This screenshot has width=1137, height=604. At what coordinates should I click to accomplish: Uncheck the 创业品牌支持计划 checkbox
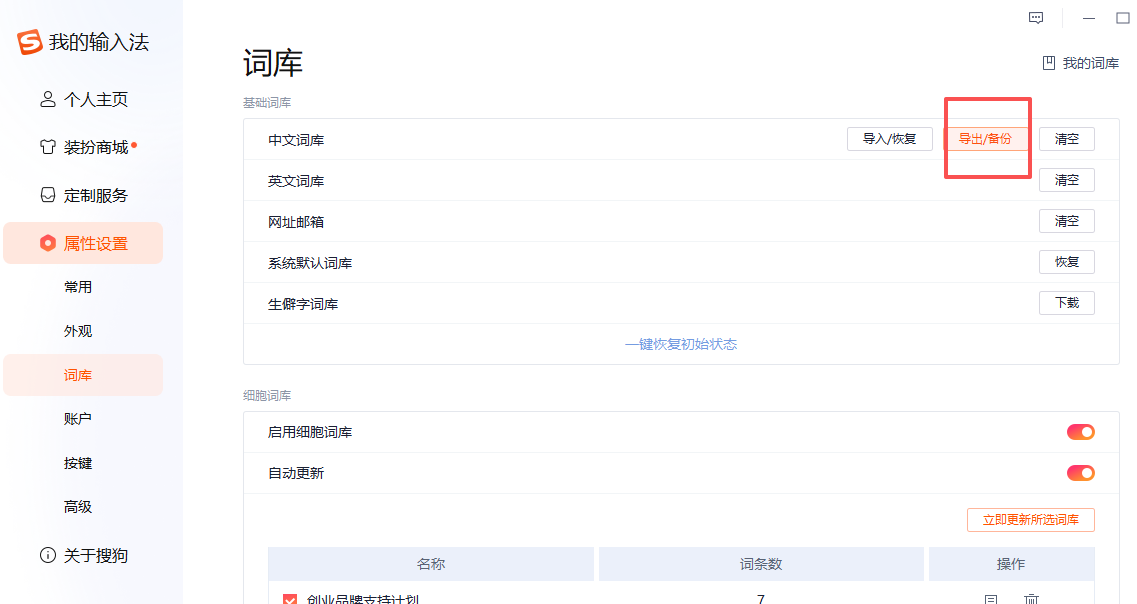(290, 599)
